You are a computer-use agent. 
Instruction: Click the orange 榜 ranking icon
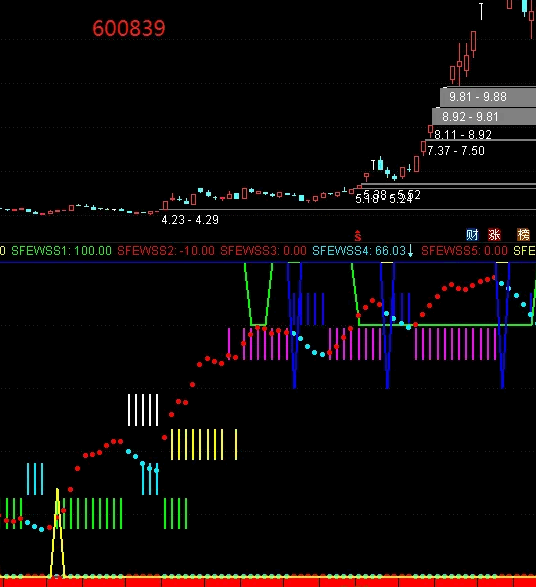(x=523, y=235)
